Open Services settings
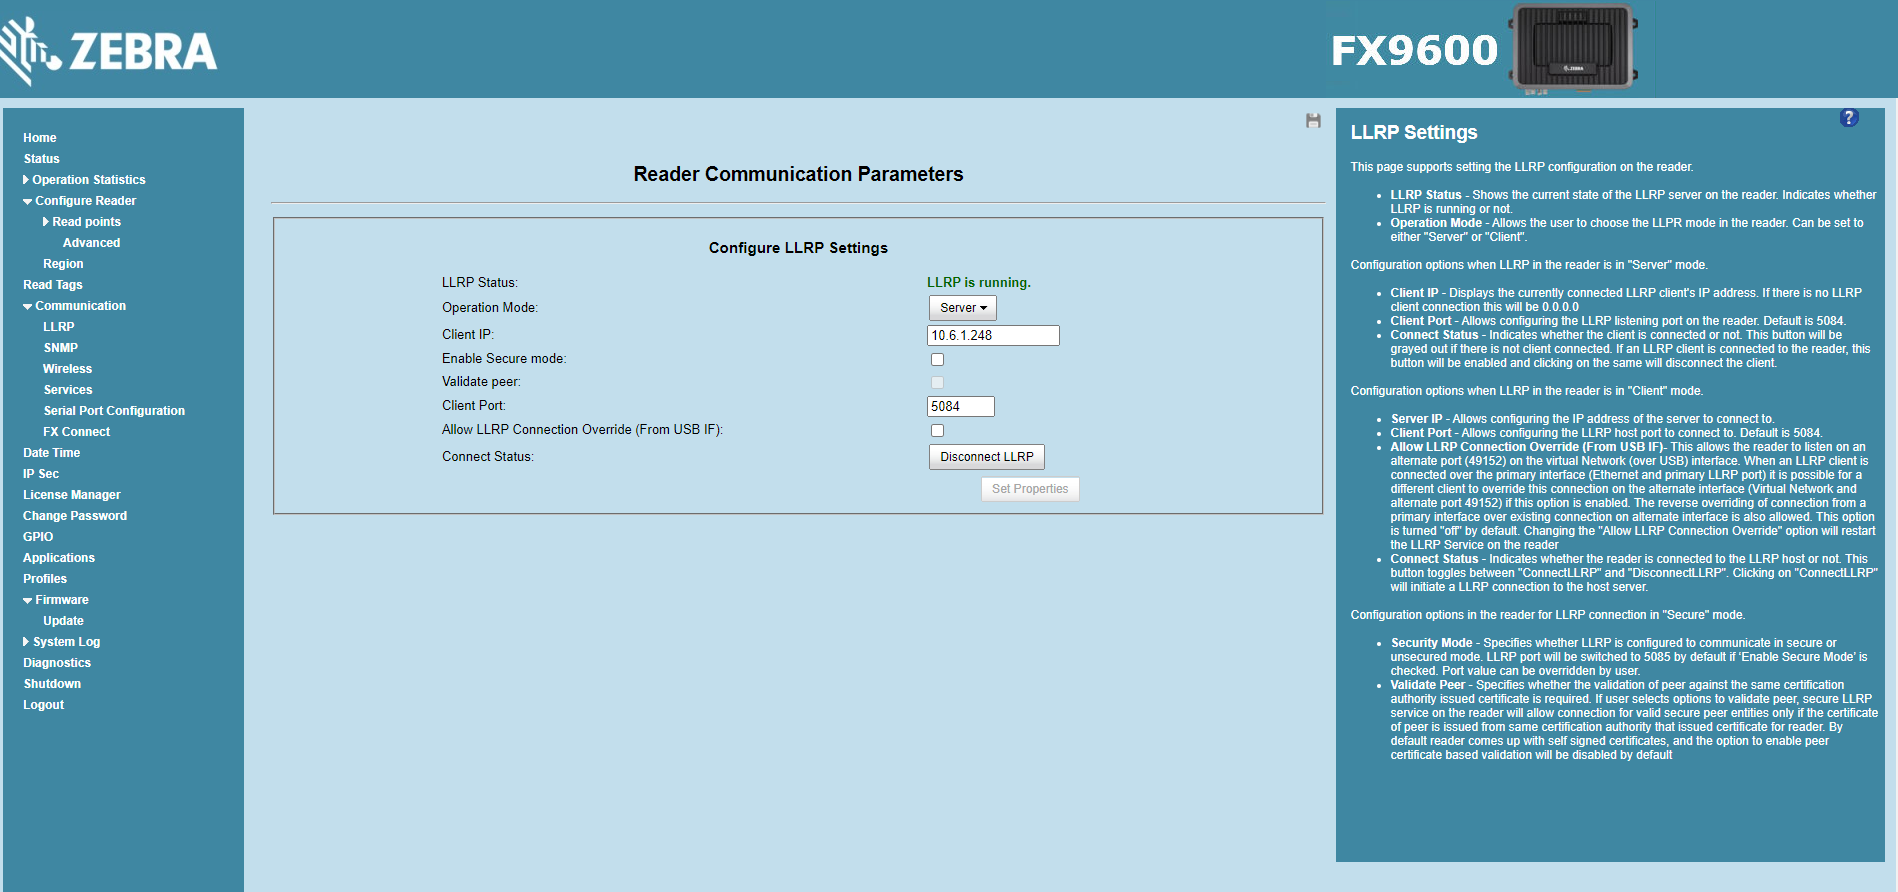 68,390
